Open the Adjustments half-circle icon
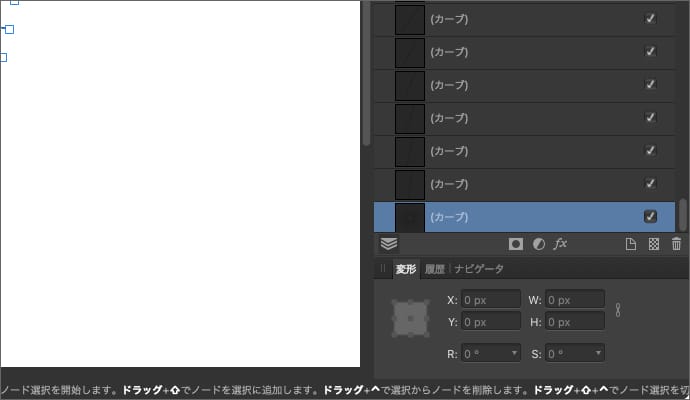This screenshot has width=690, height=400. pyautogui.click(x=538, y=243)
